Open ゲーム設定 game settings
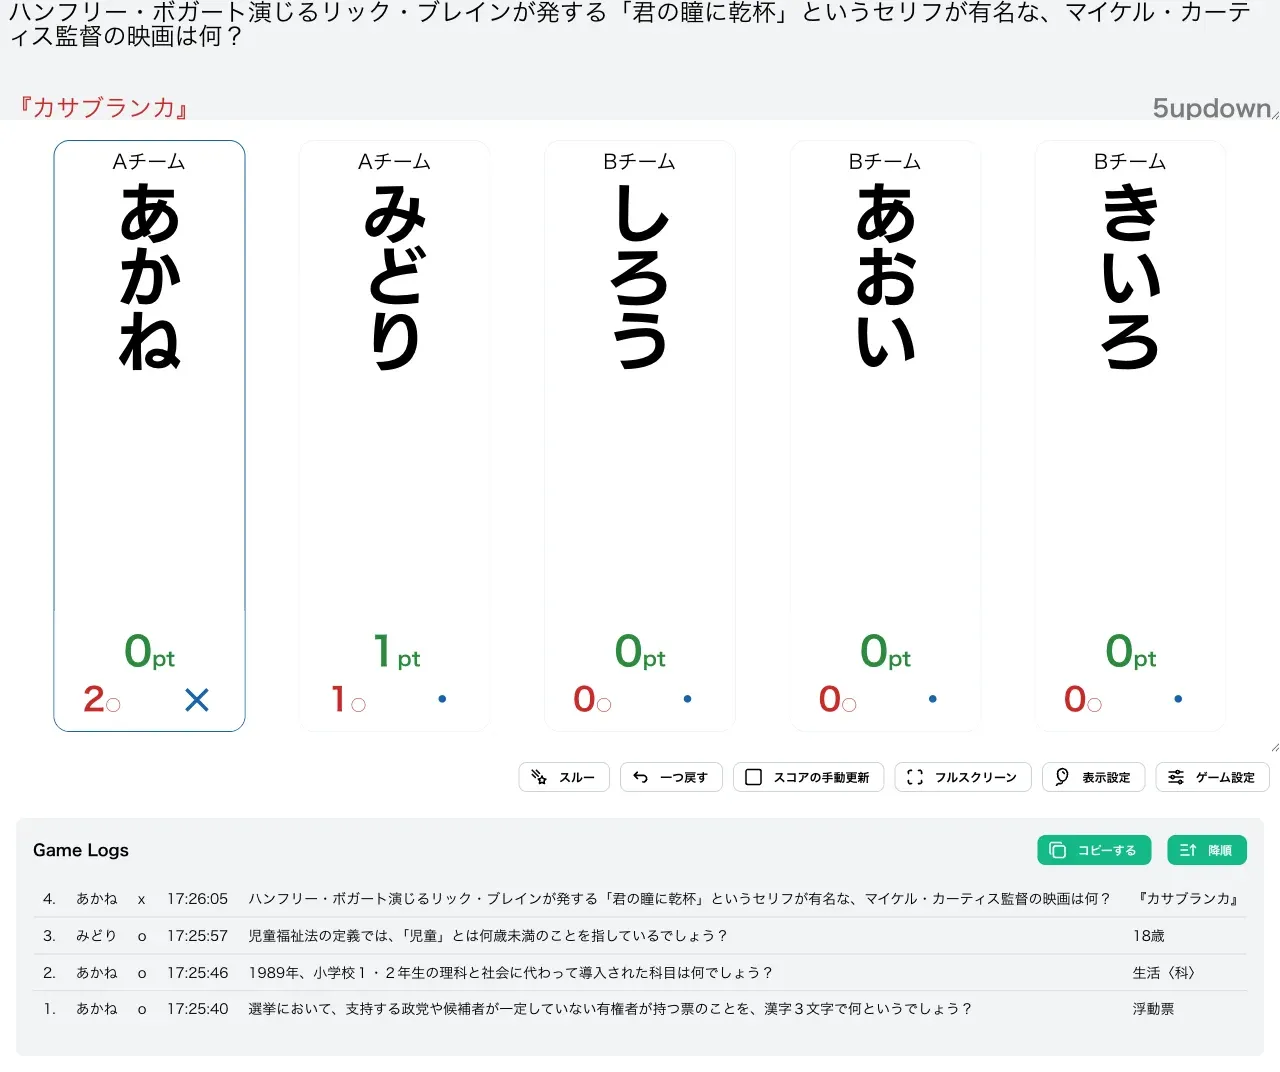The height and width of the screenshot is (1072, 1280). (1212, 777)
